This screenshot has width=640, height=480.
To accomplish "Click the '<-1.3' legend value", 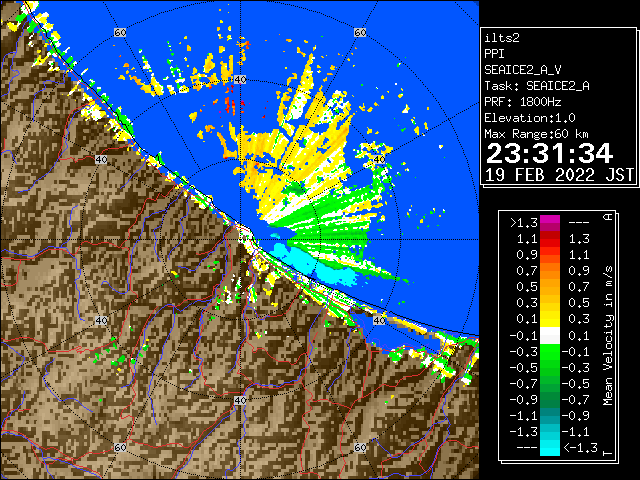I will click(x=580, y=447).
